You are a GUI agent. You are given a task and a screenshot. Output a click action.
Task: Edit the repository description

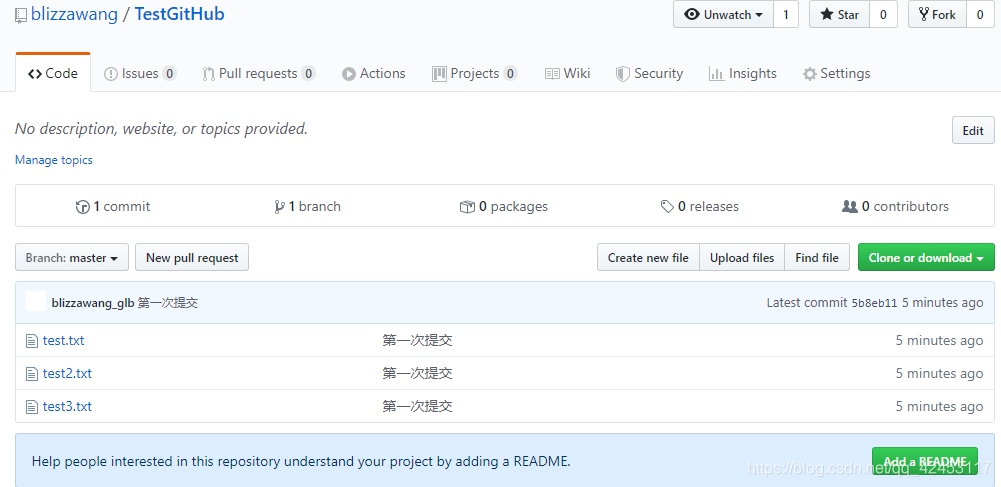973,130
